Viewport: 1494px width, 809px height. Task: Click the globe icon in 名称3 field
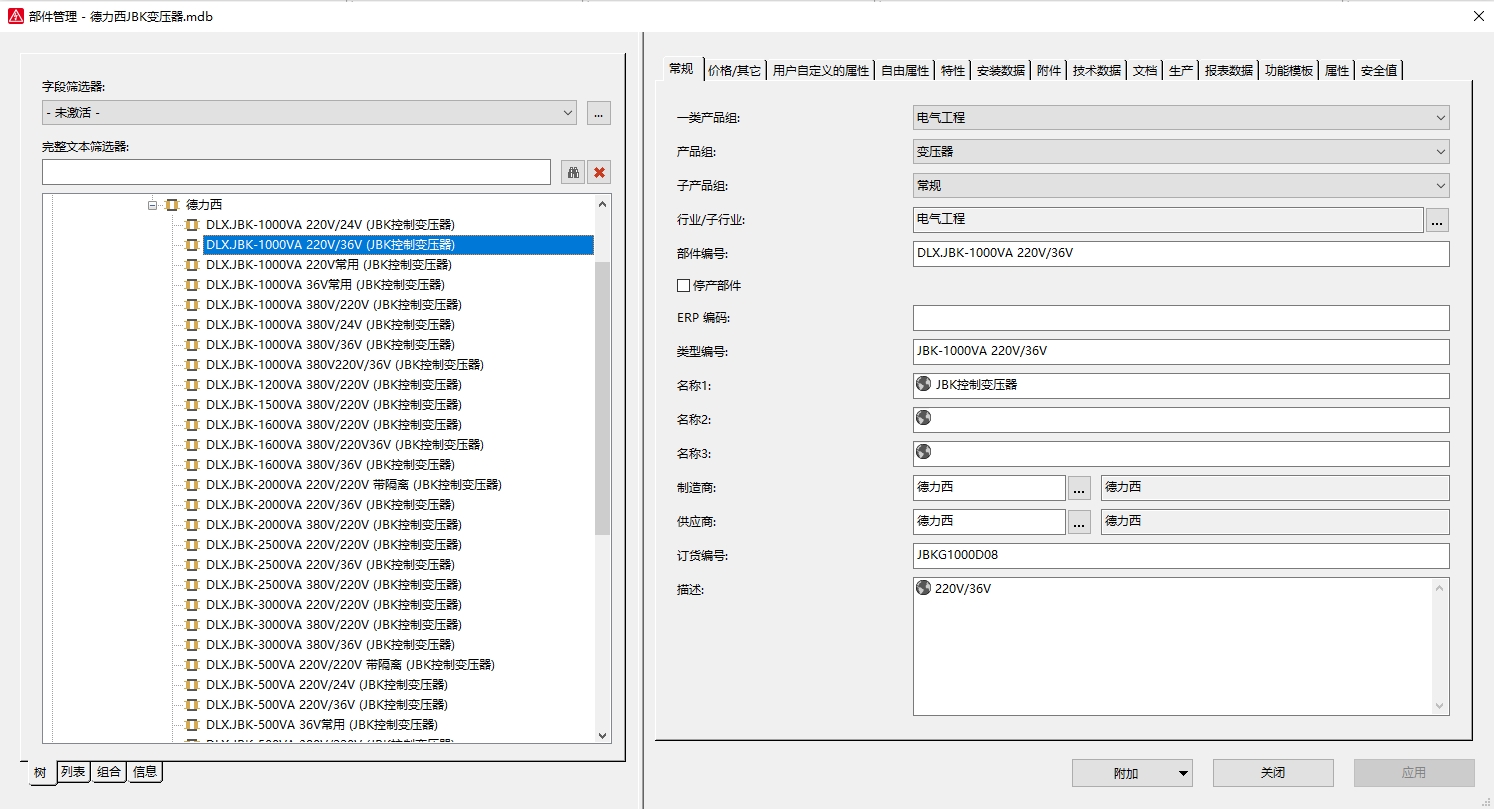coord(924,452)
